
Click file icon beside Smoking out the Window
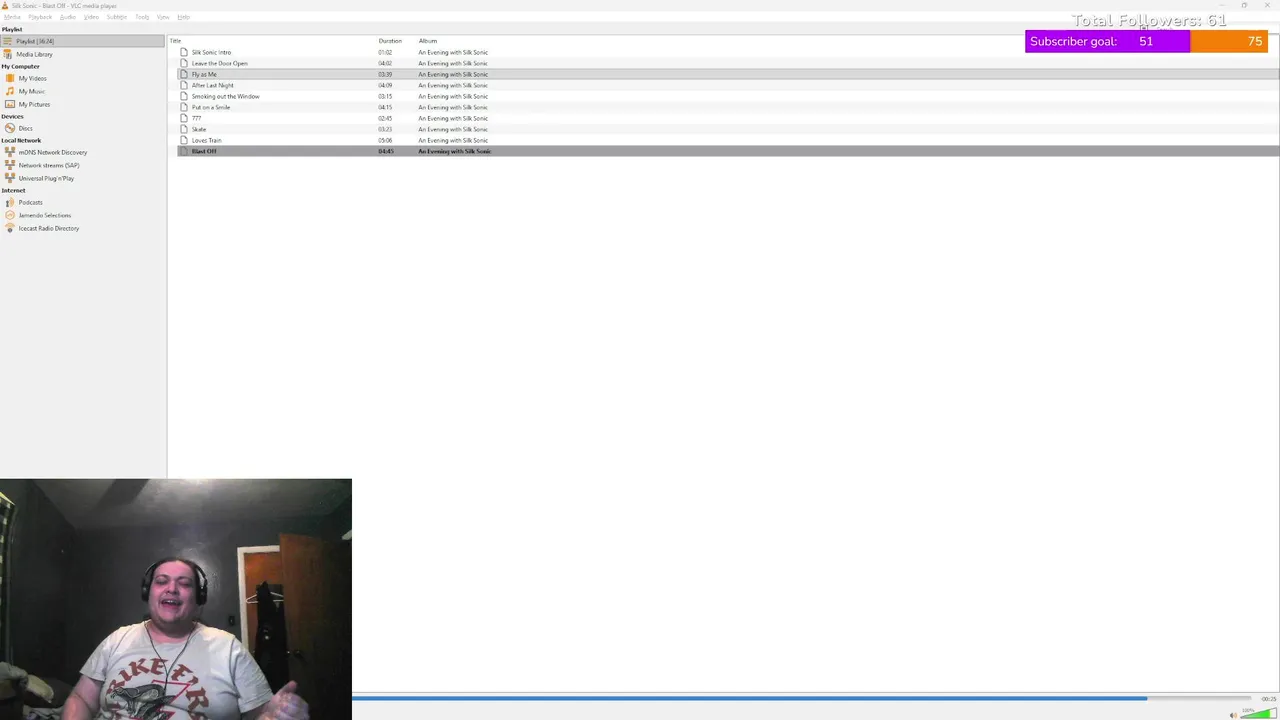point(184,96)
